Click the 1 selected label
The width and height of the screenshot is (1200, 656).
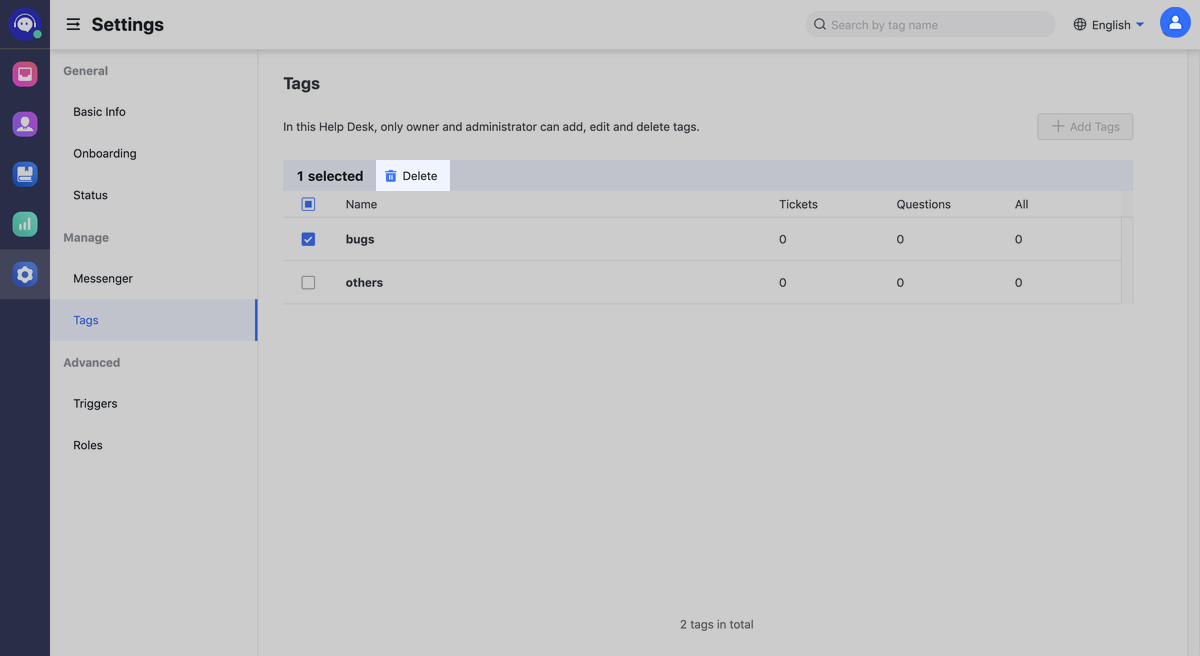coord(330,176)
